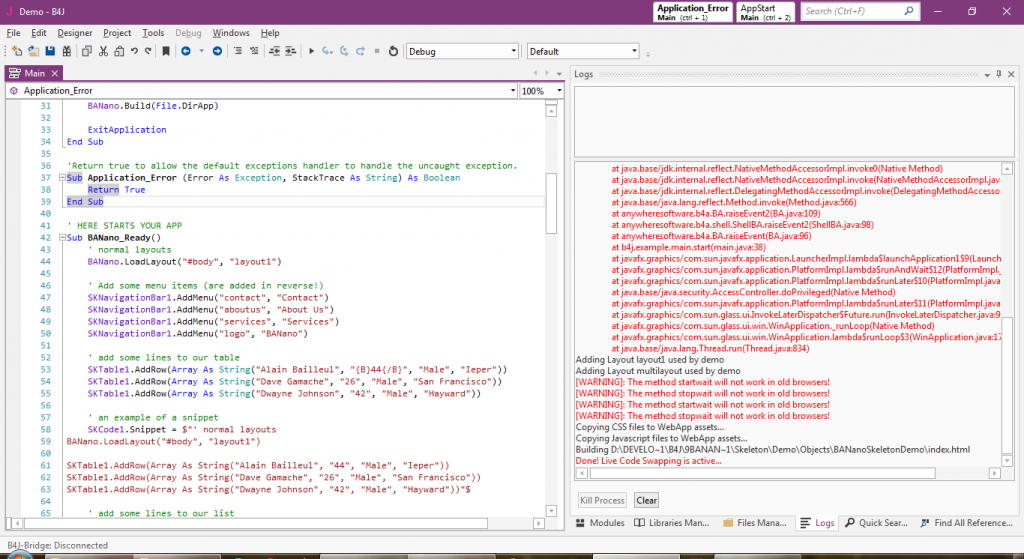Viewport: 1024px width, 559px height.
Task: Expand the Default build dropdown
Action: click(x=583, y=51)
